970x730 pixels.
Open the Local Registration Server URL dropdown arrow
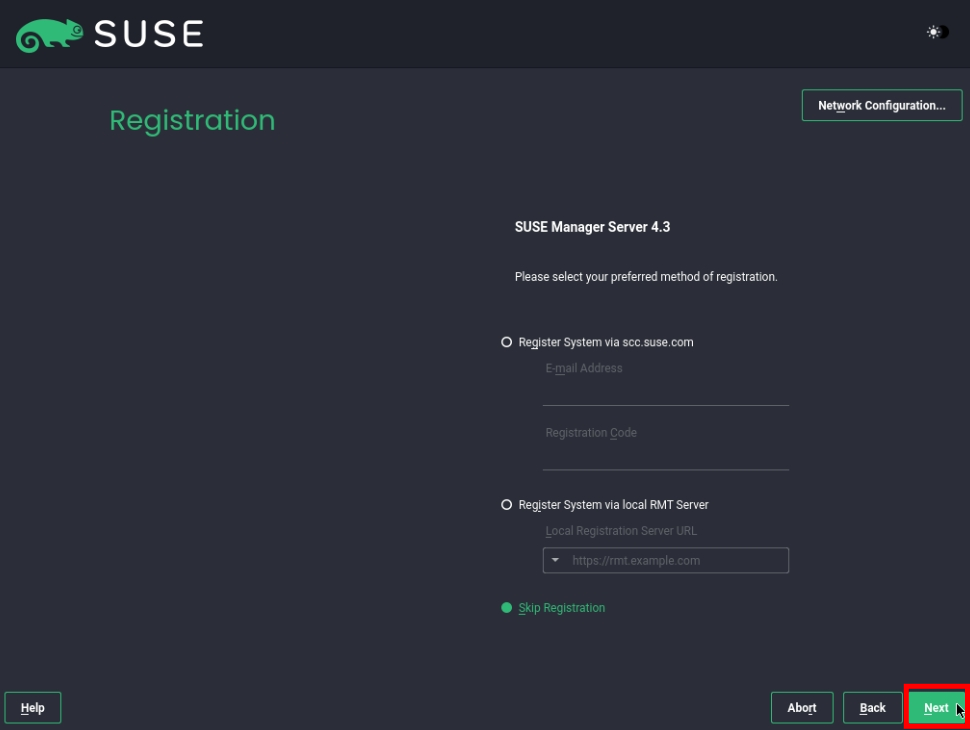(x=555, y=560)
